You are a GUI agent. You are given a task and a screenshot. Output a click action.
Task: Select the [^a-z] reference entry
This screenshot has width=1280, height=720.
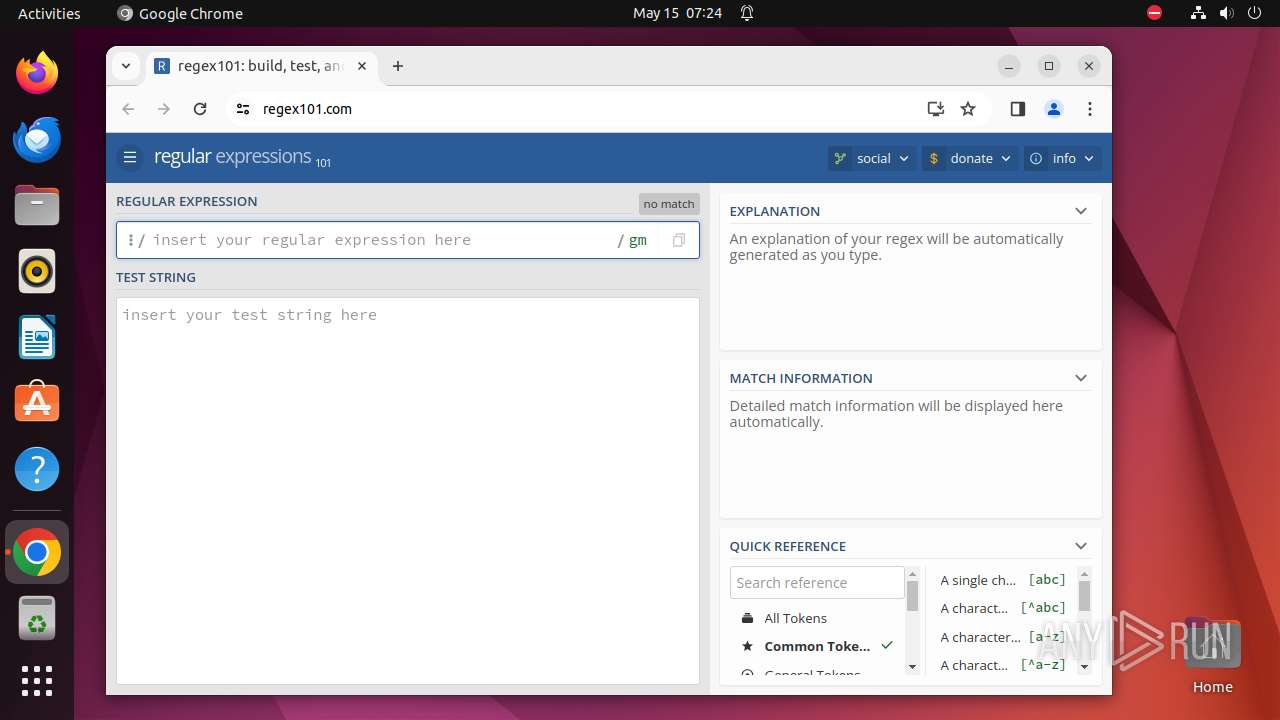1003,665
